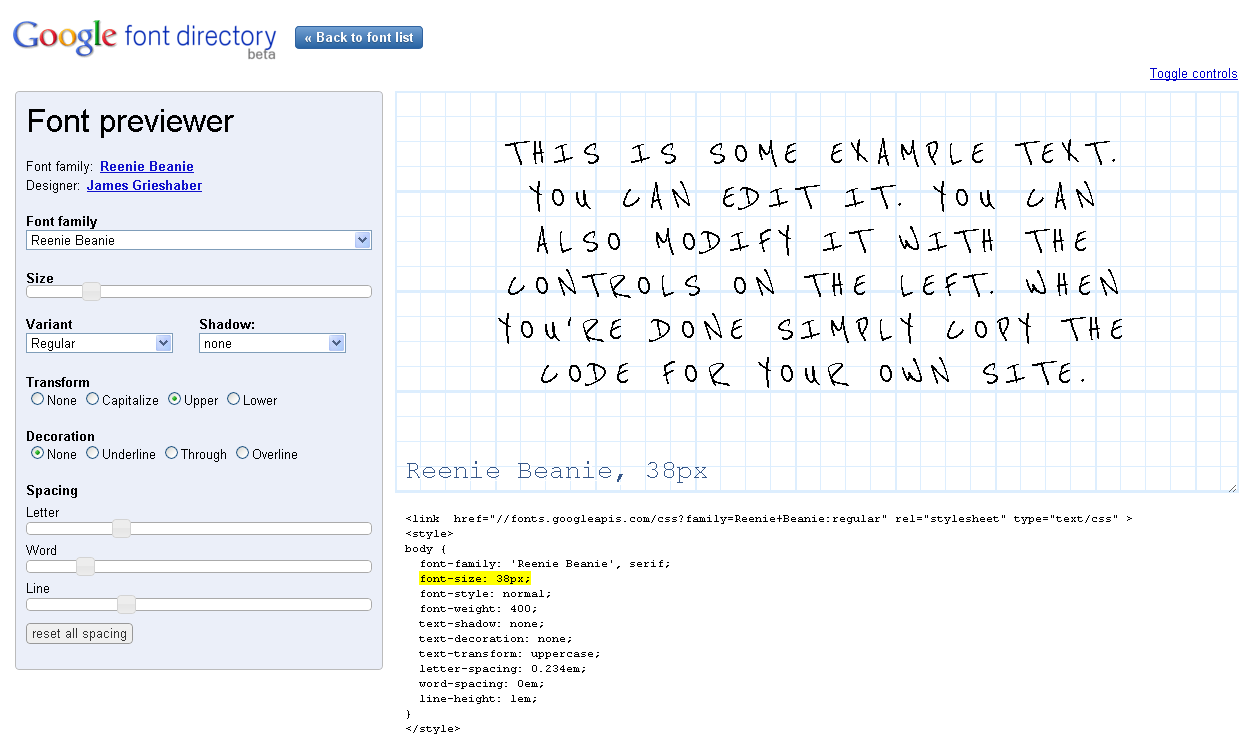The width and height of the screenshot is (1254, 745).
Task: Select the Capitalize transform option
Action: tap(93, 400)
